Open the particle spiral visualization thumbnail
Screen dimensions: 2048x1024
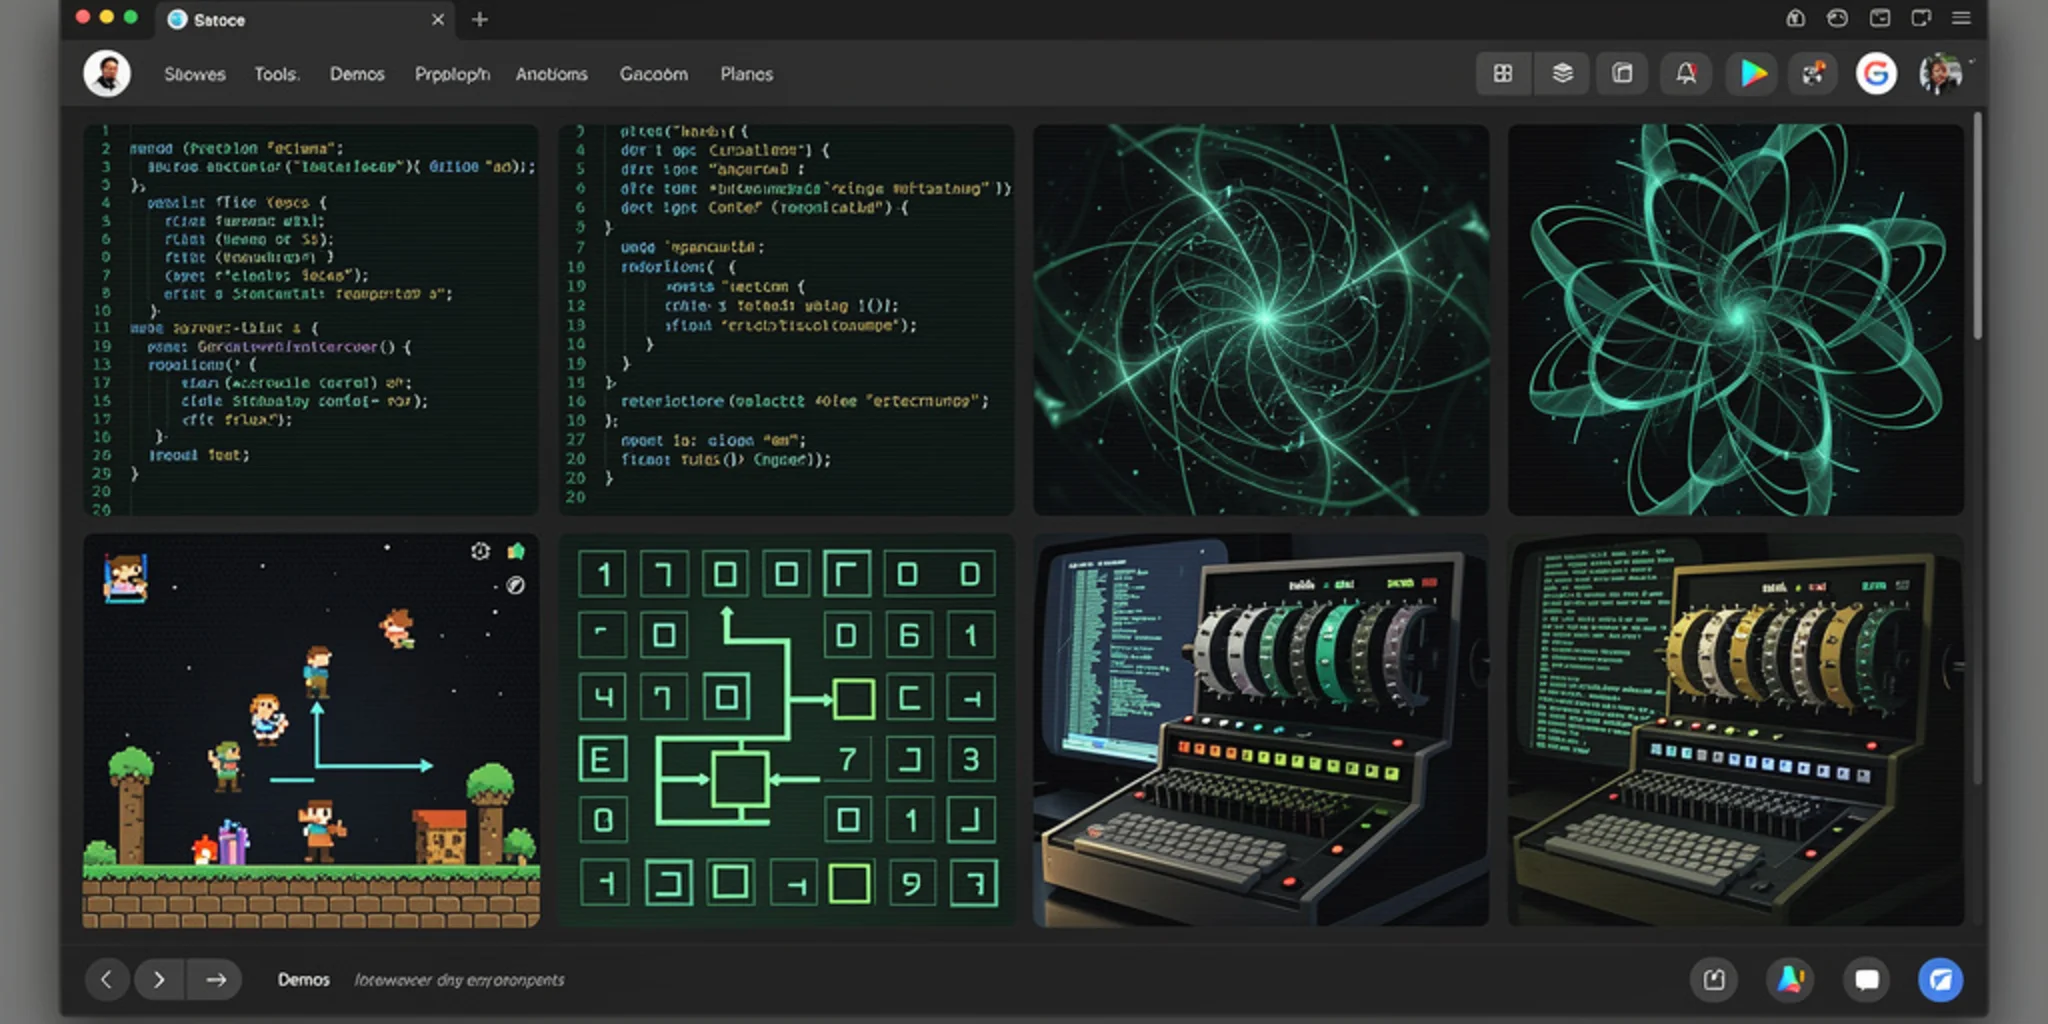pyautogui.click(x=1261, y=320)
